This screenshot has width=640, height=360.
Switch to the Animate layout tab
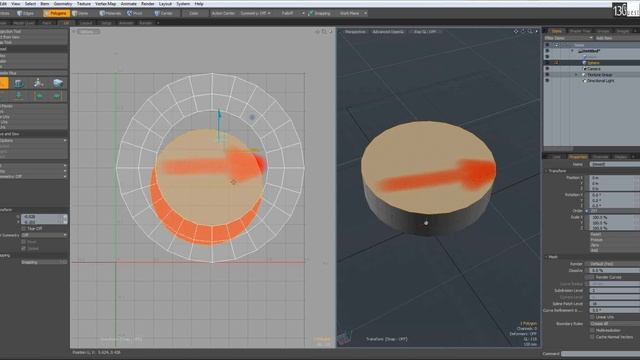point(127,23)
